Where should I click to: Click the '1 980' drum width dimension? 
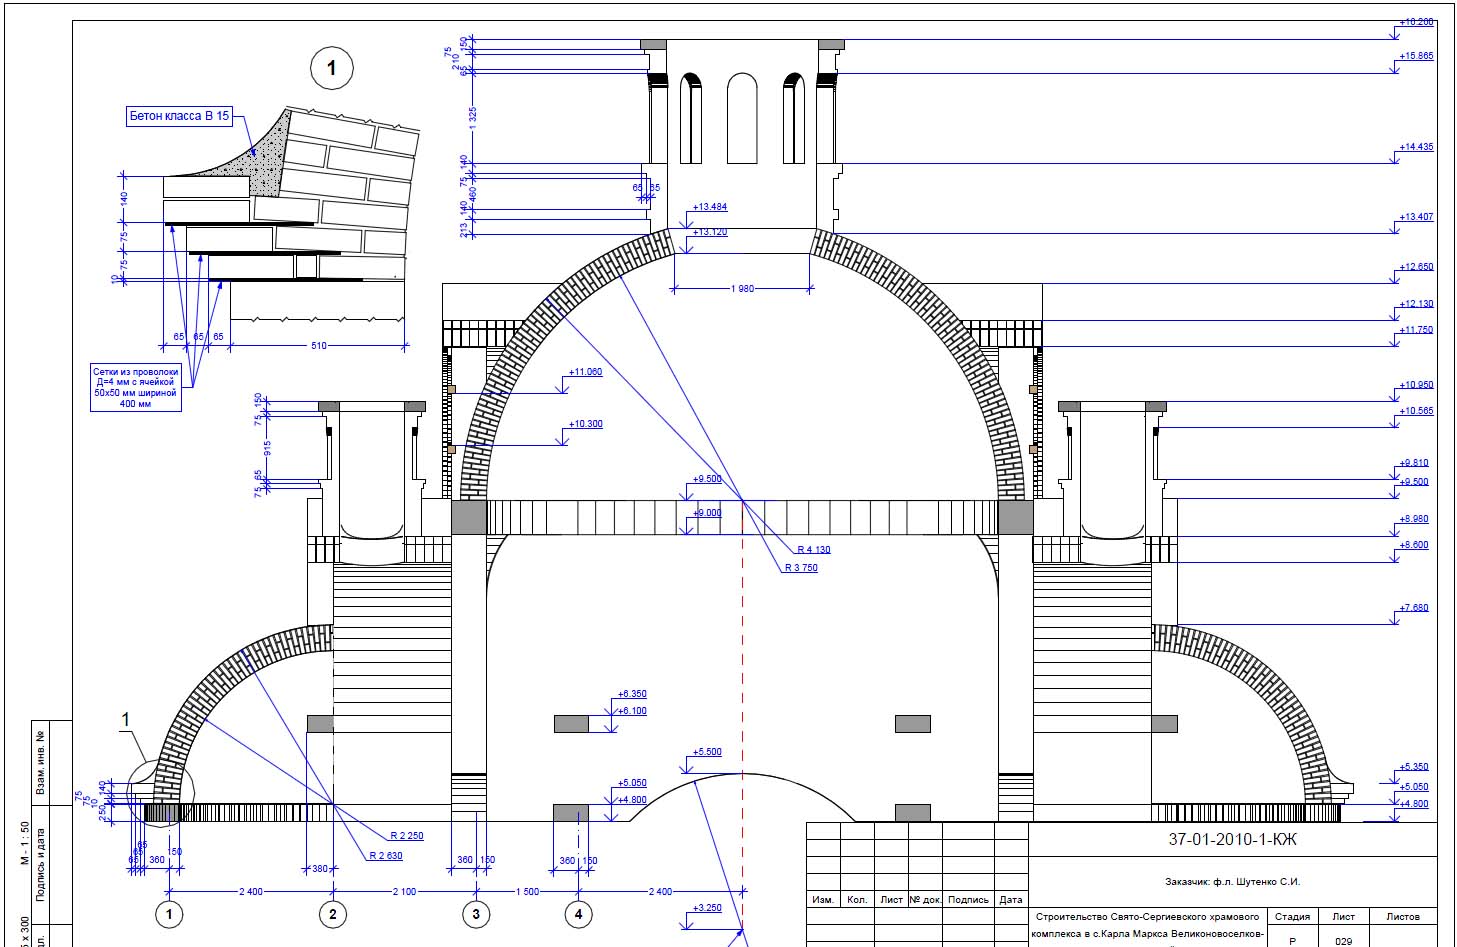tap(743, 289)
